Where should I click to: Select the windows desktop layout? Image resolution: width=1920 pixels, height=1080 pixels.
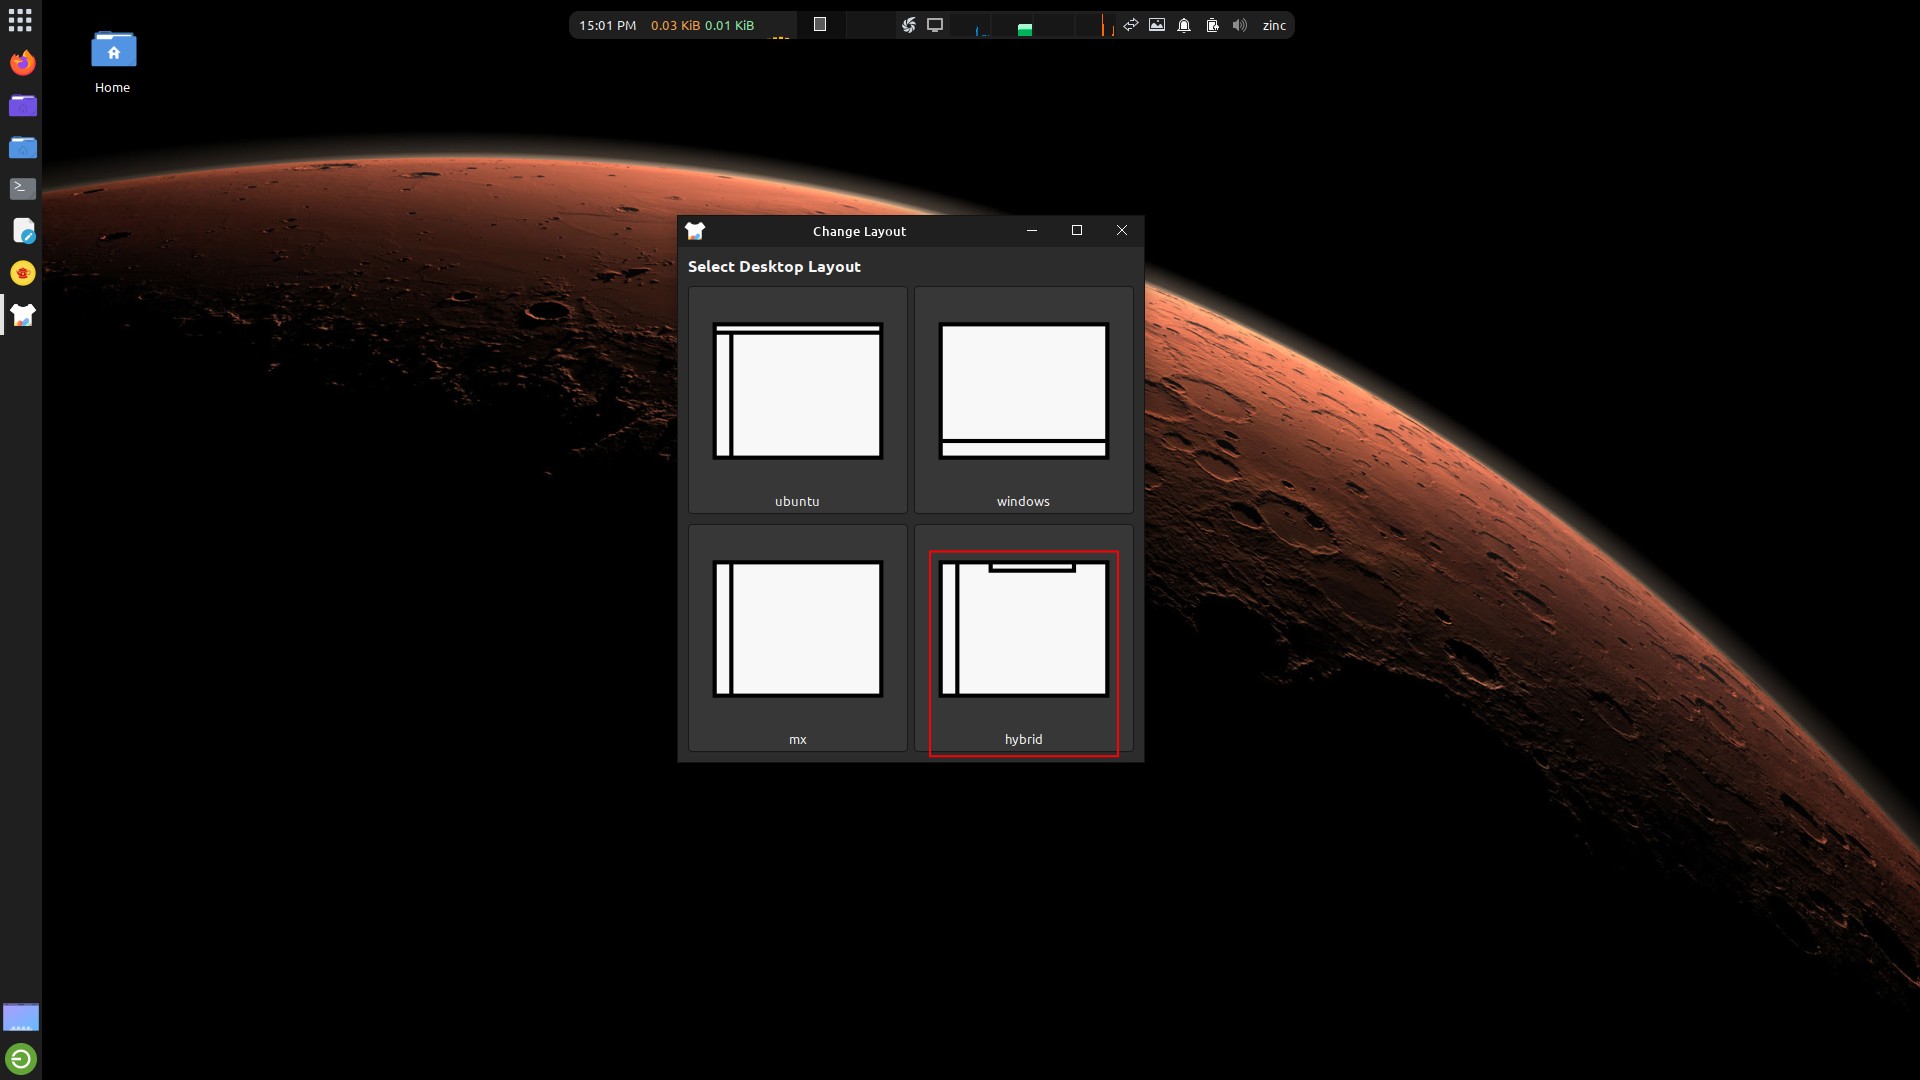click(x=1023, y=400)
